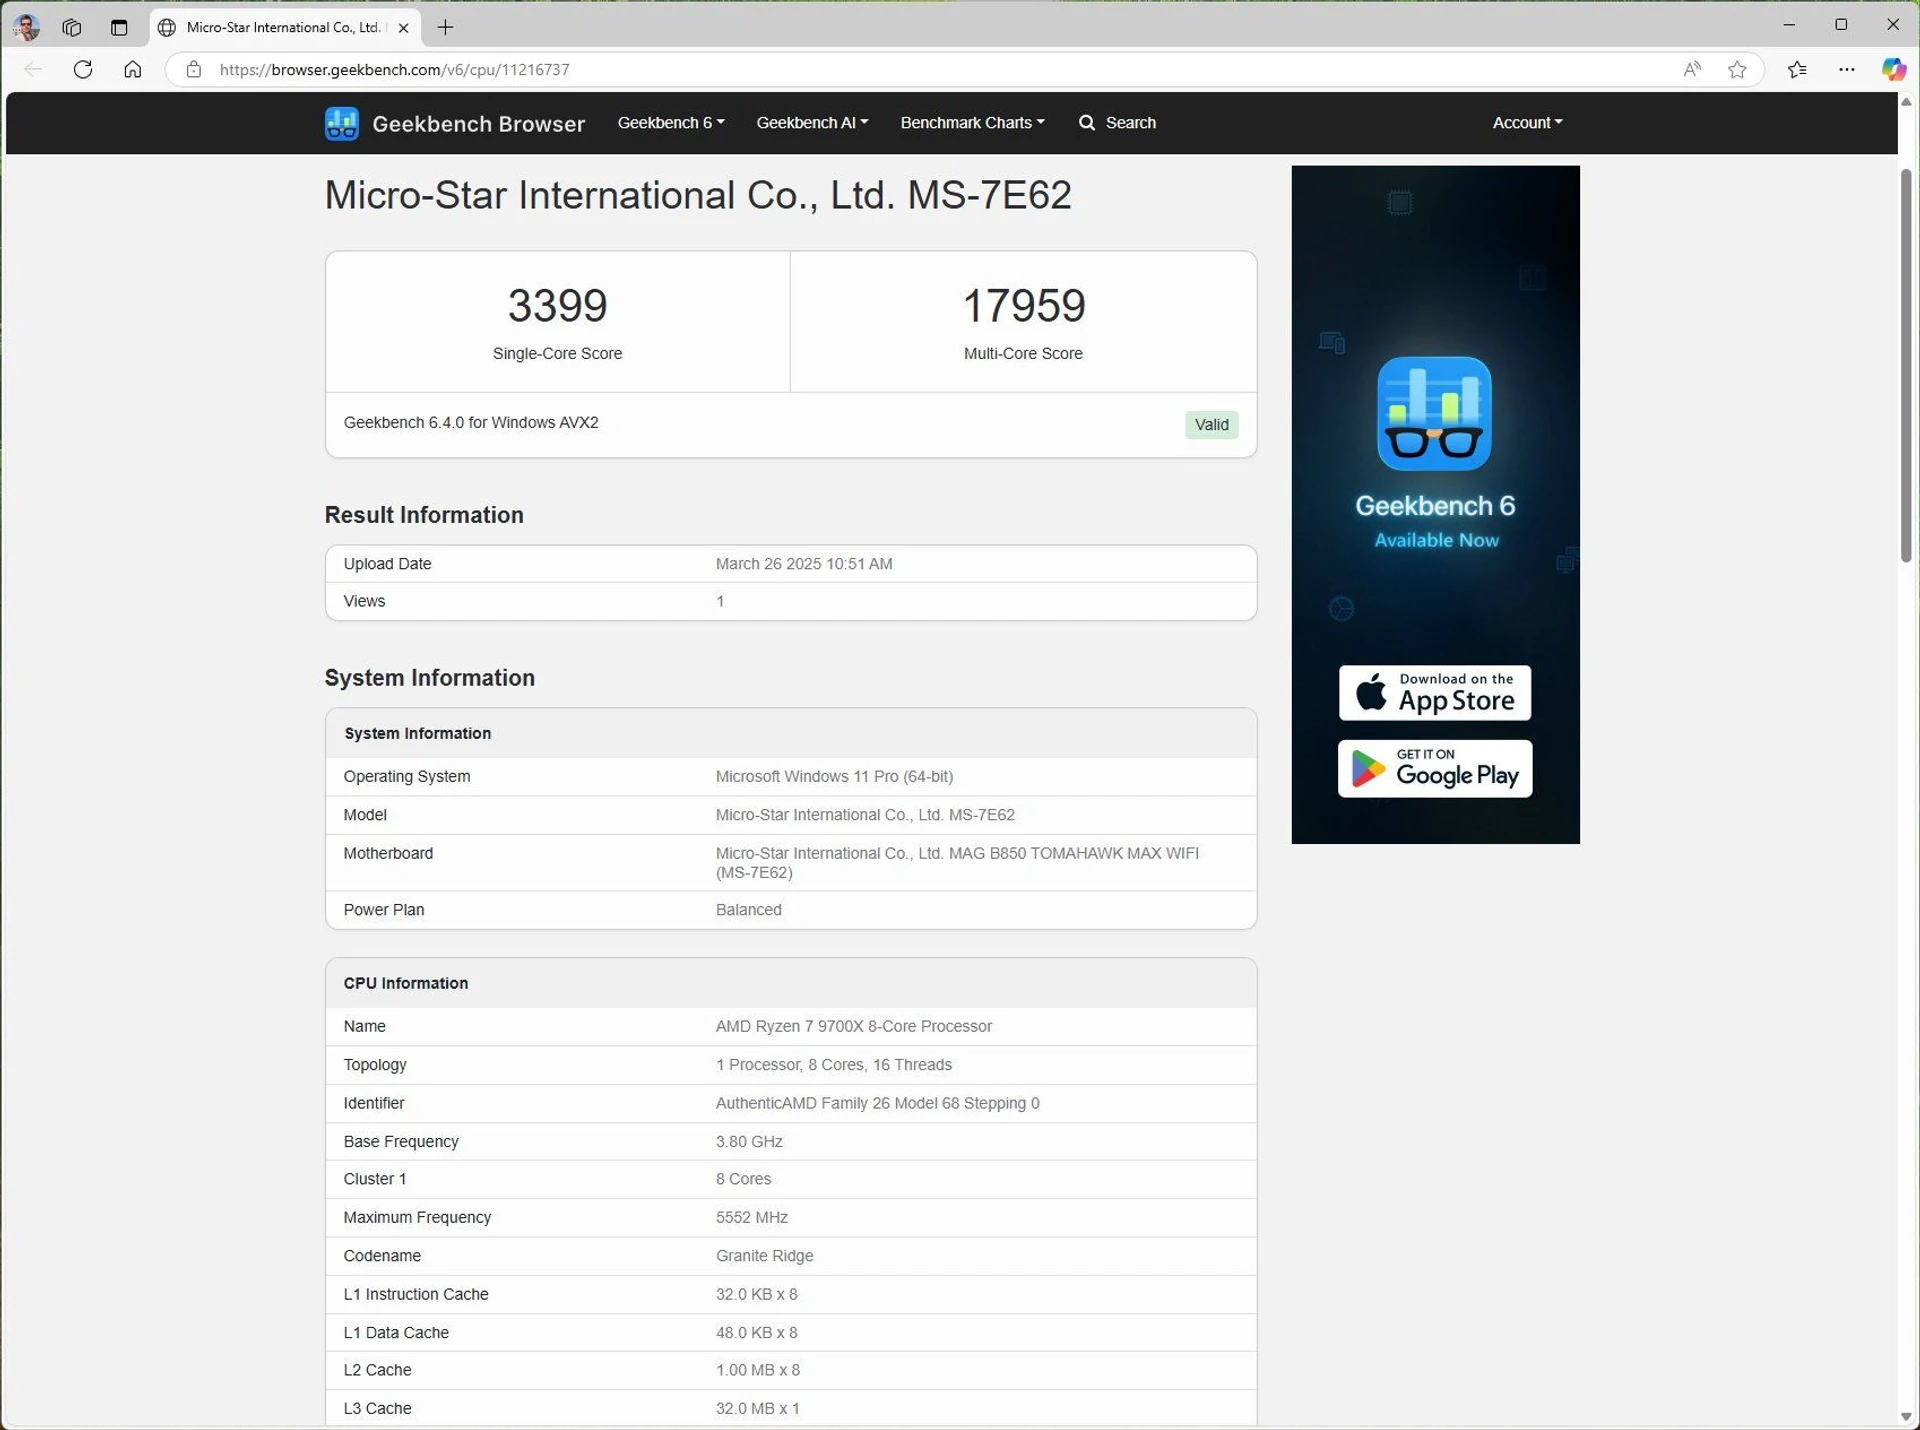The width and height of the screenshot is (1920, 1430).
Task: Click the Geekbench logo icon in navbar
Action: click(341, 123)
